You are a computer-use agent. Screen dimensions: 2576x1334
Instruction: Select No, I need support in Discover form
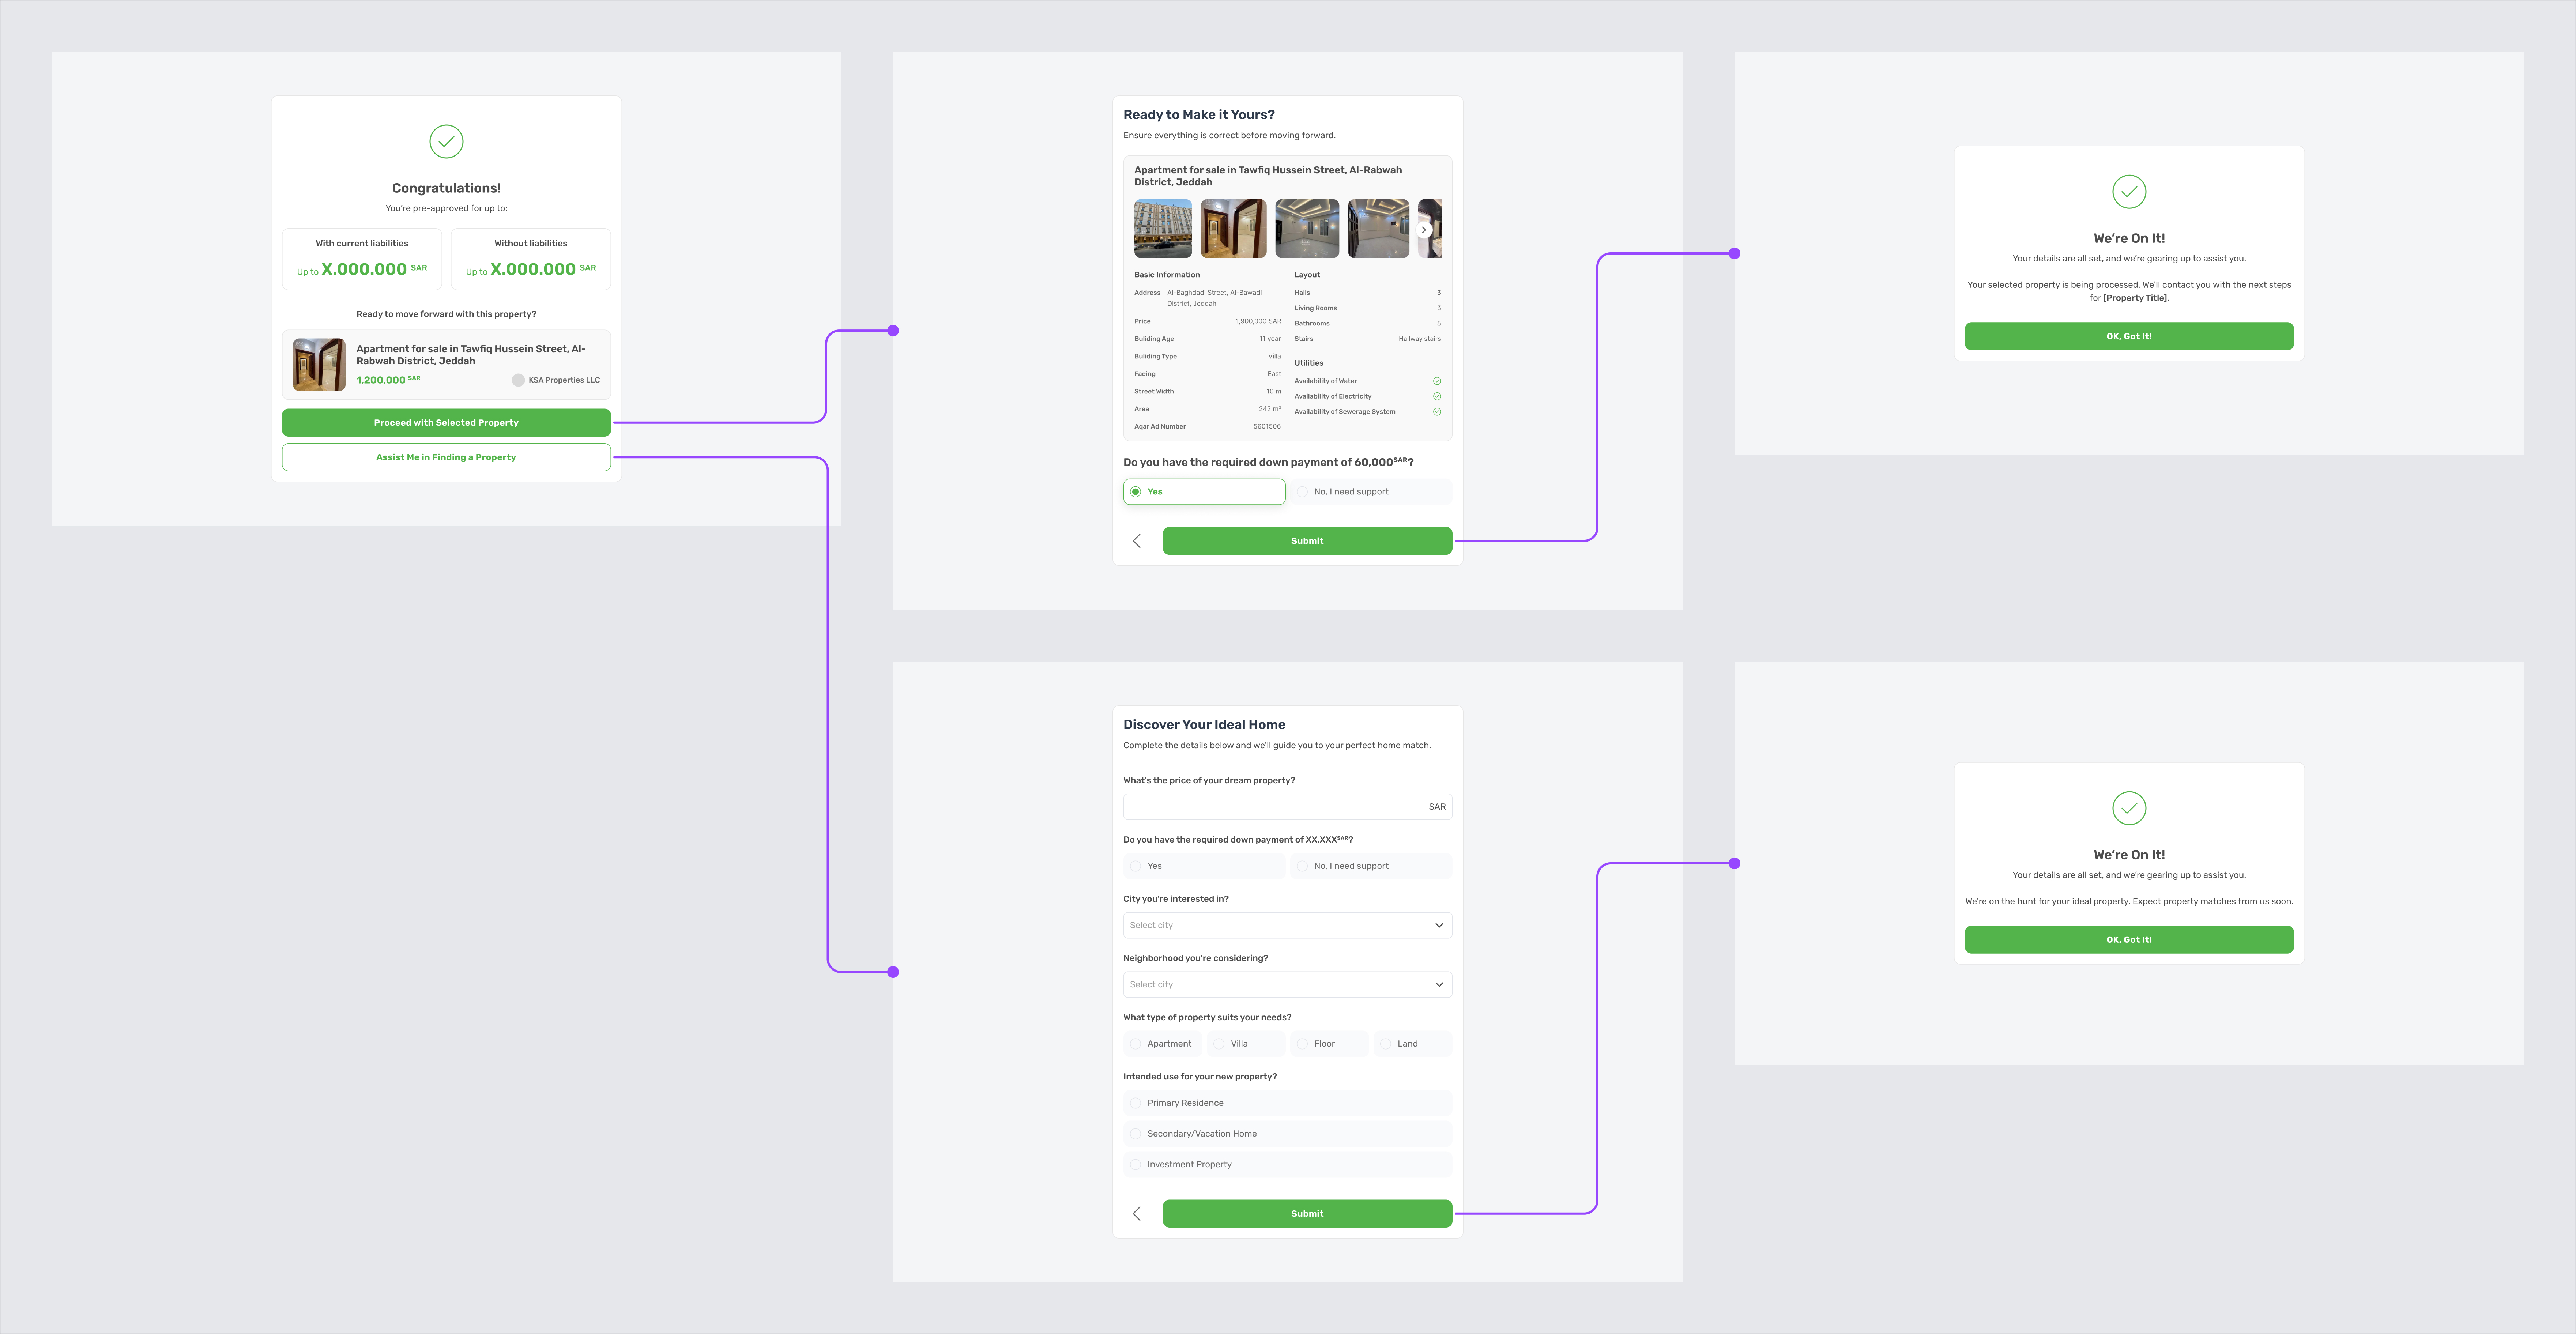[1371, 866]
